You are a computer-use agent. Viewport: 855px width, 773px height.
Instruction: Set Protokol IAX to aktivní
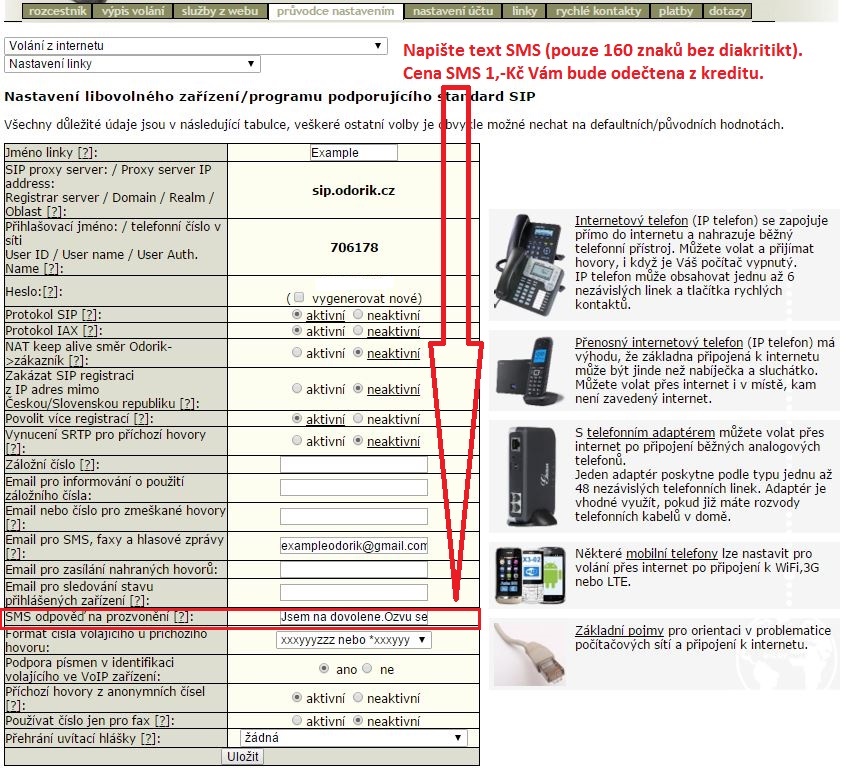point(297,330)
